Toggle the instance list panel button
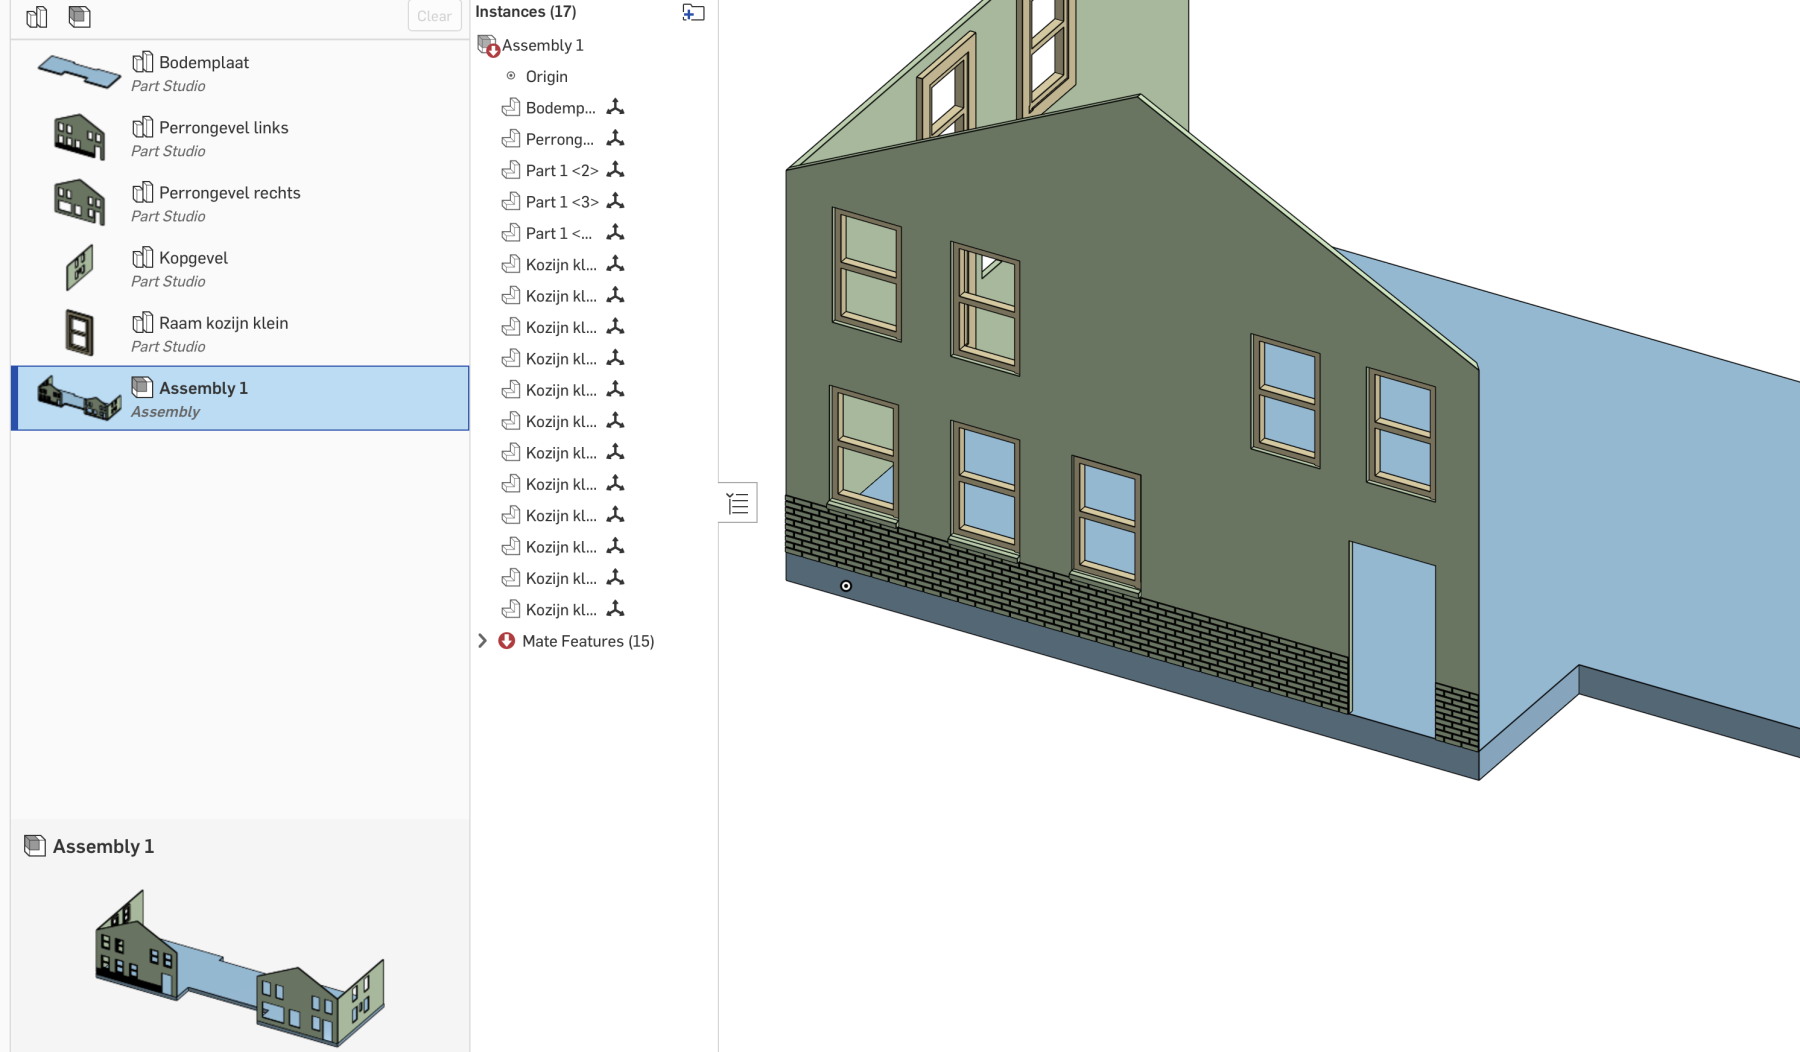Viewport: 1800px width, 1052px height. point(738,503)
